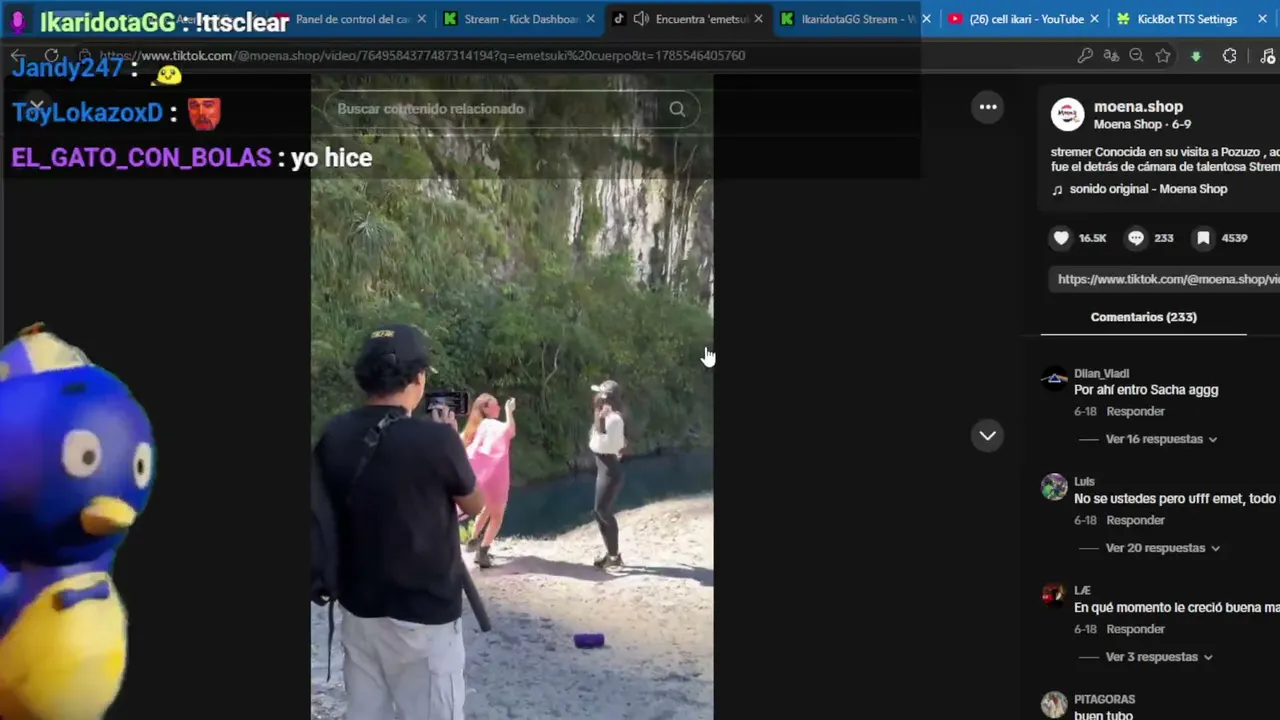This screenshot has height=720, width=1280.
Task: Go to next video with down arrow
Action: 987,435
